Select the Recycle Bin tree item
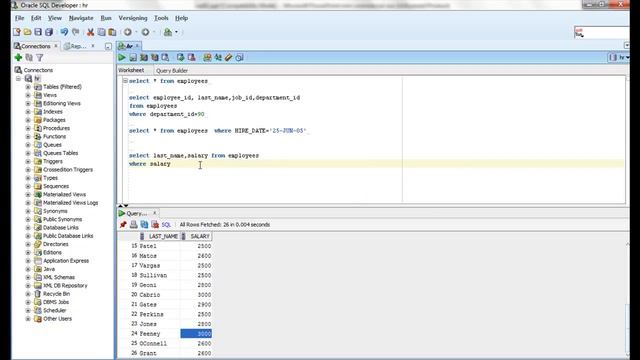Screen dimensions: 640x360 click(x=56, y=294)
